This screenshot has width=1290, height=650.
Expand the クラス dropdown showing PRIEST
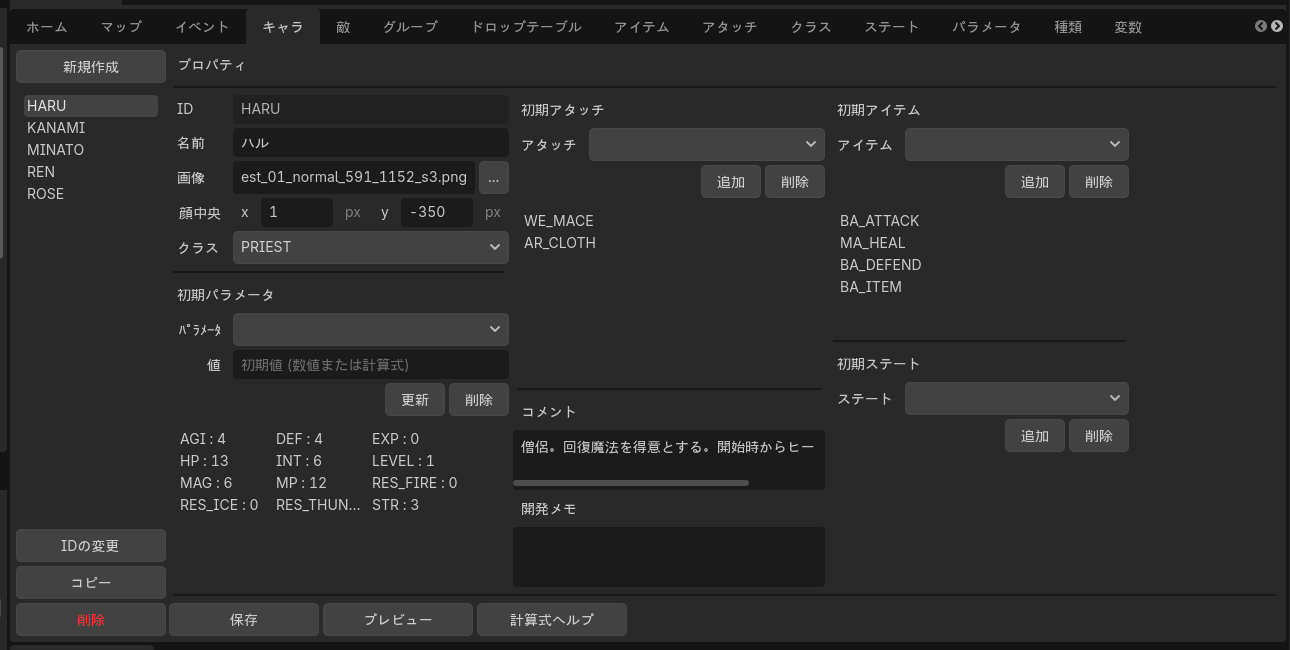point(371,247)
